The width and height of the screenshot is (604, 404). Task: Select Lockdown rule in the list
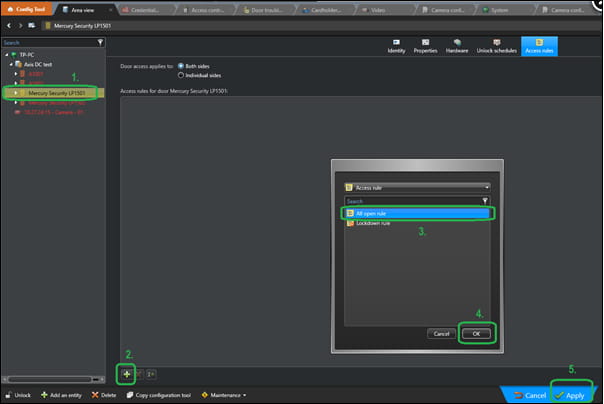pyautogui.click(x=373, y=223)
